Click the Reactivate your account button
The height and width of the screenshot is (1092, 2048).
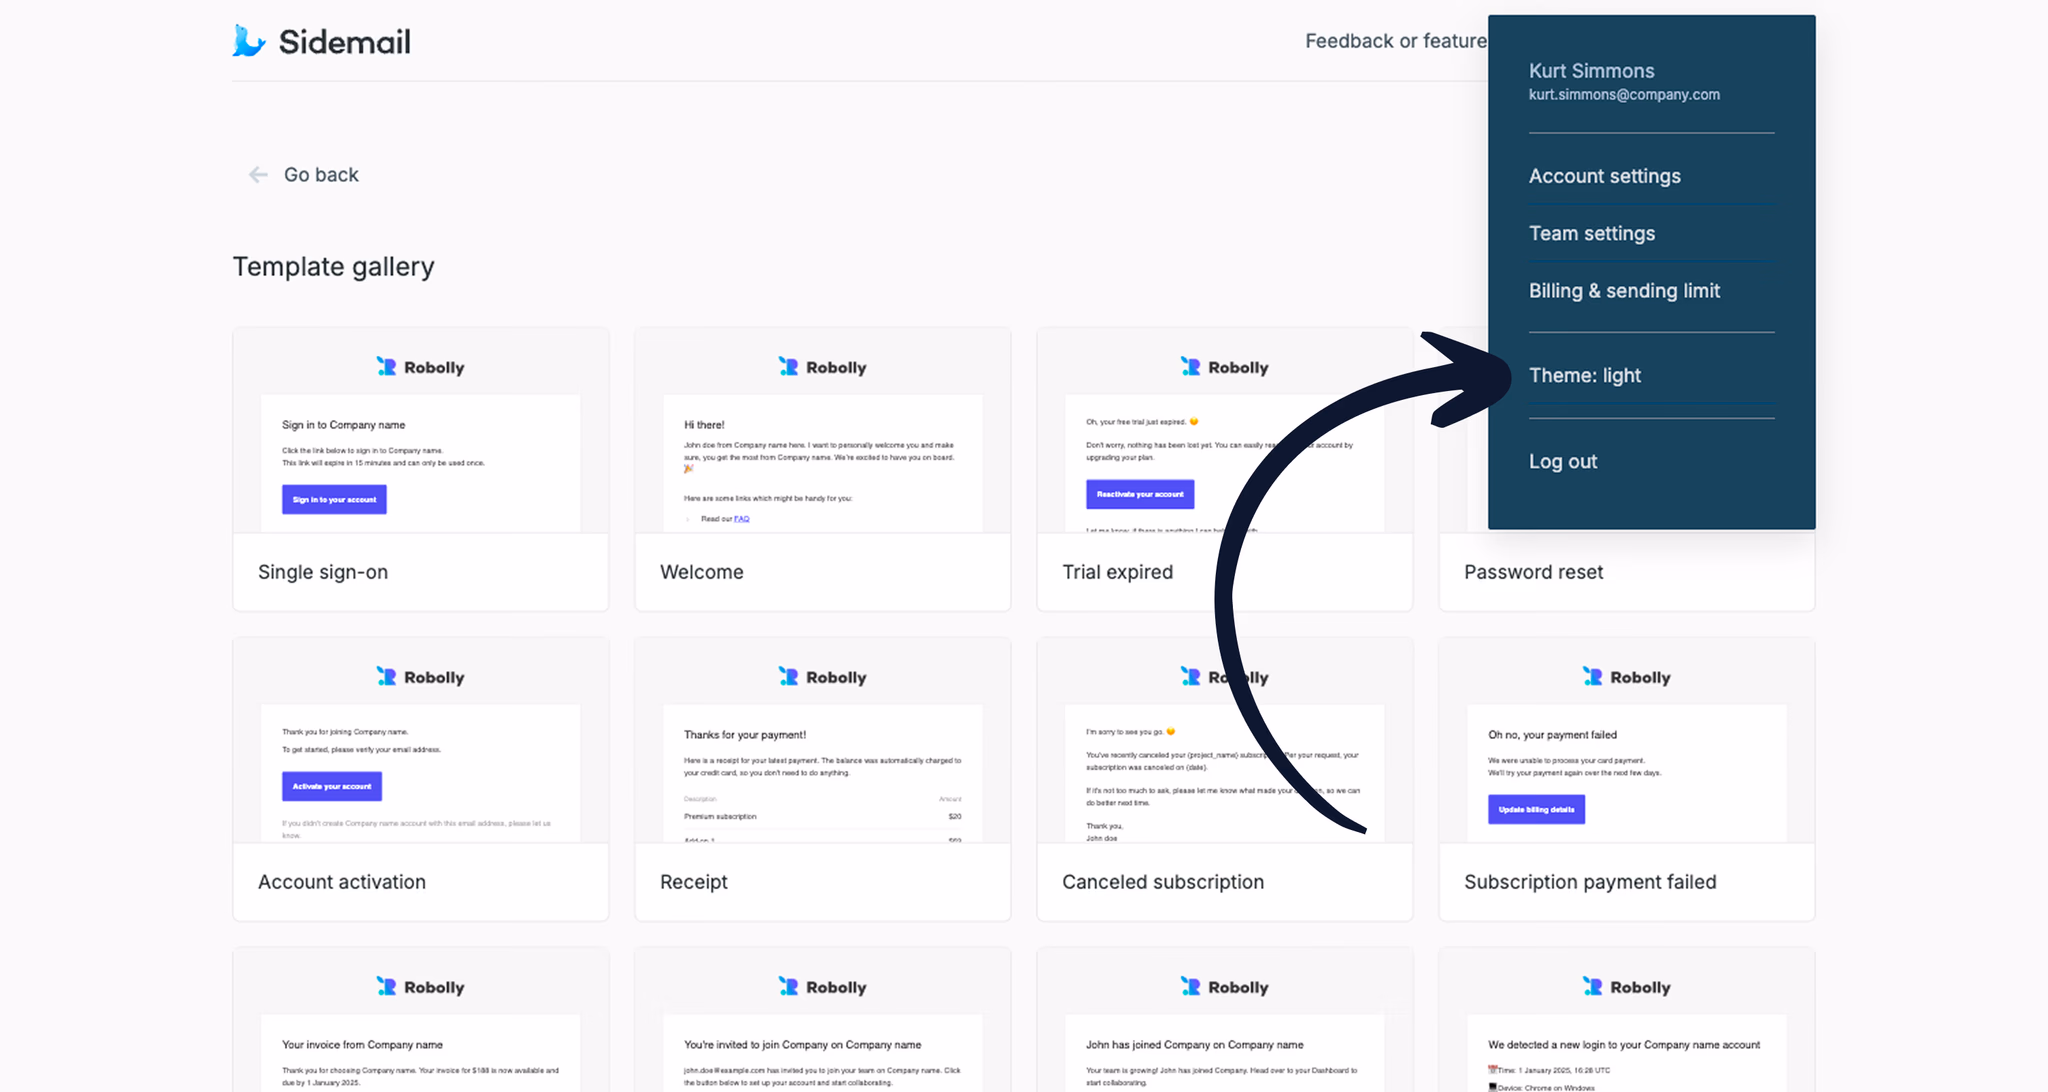(1140, 494)
